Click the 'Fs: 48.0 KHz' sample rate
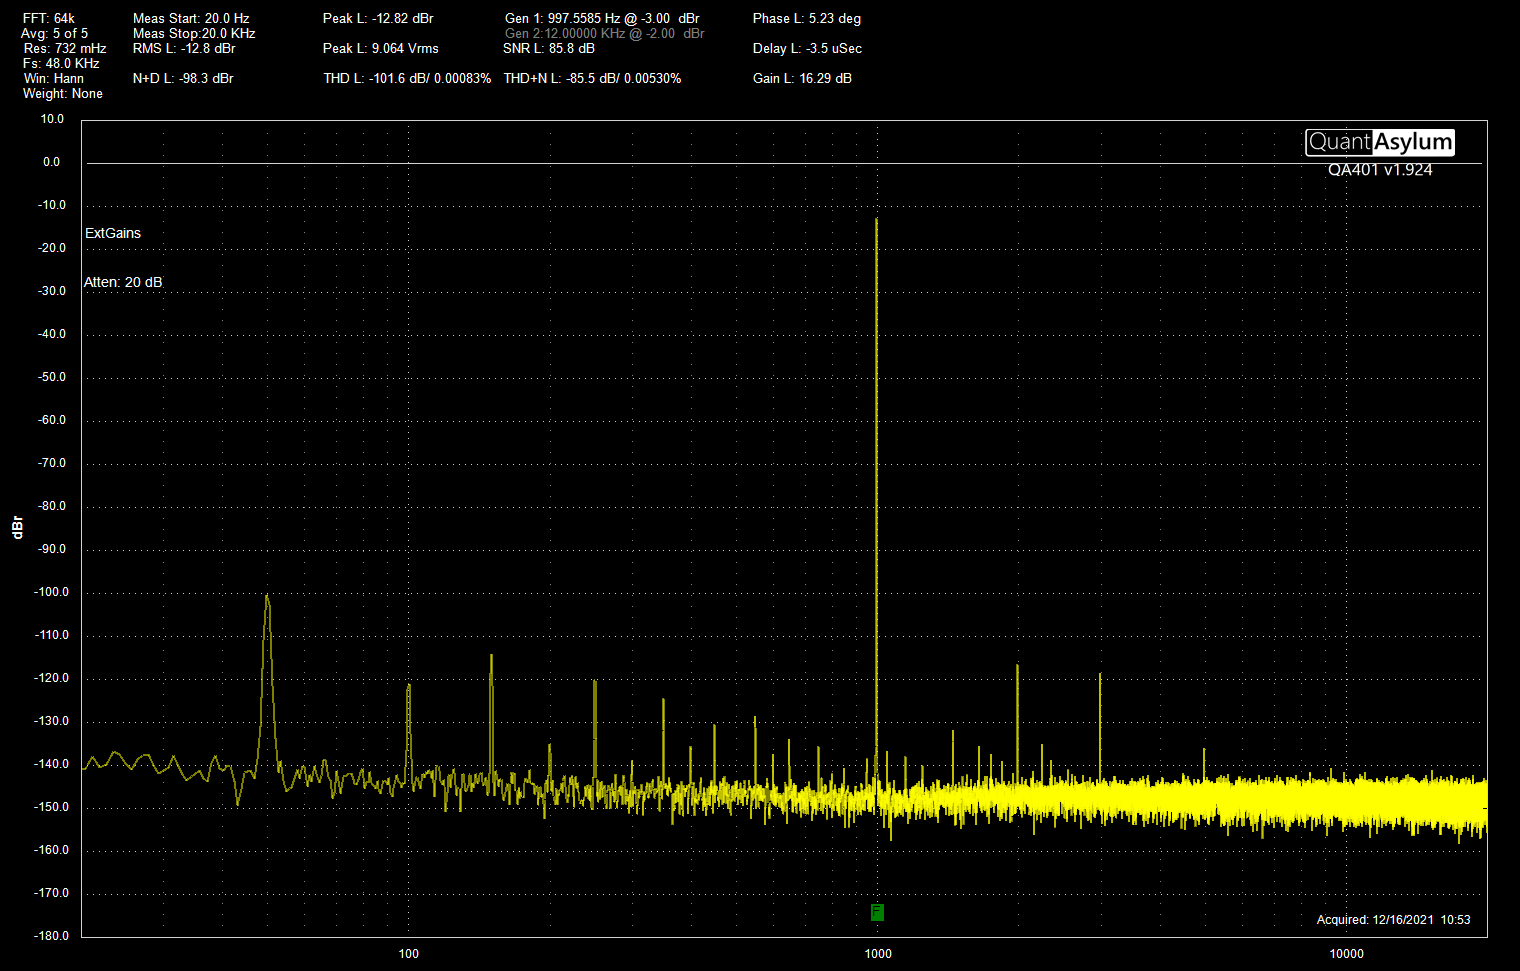This screenshot has width=1520, height=971. 61,63
